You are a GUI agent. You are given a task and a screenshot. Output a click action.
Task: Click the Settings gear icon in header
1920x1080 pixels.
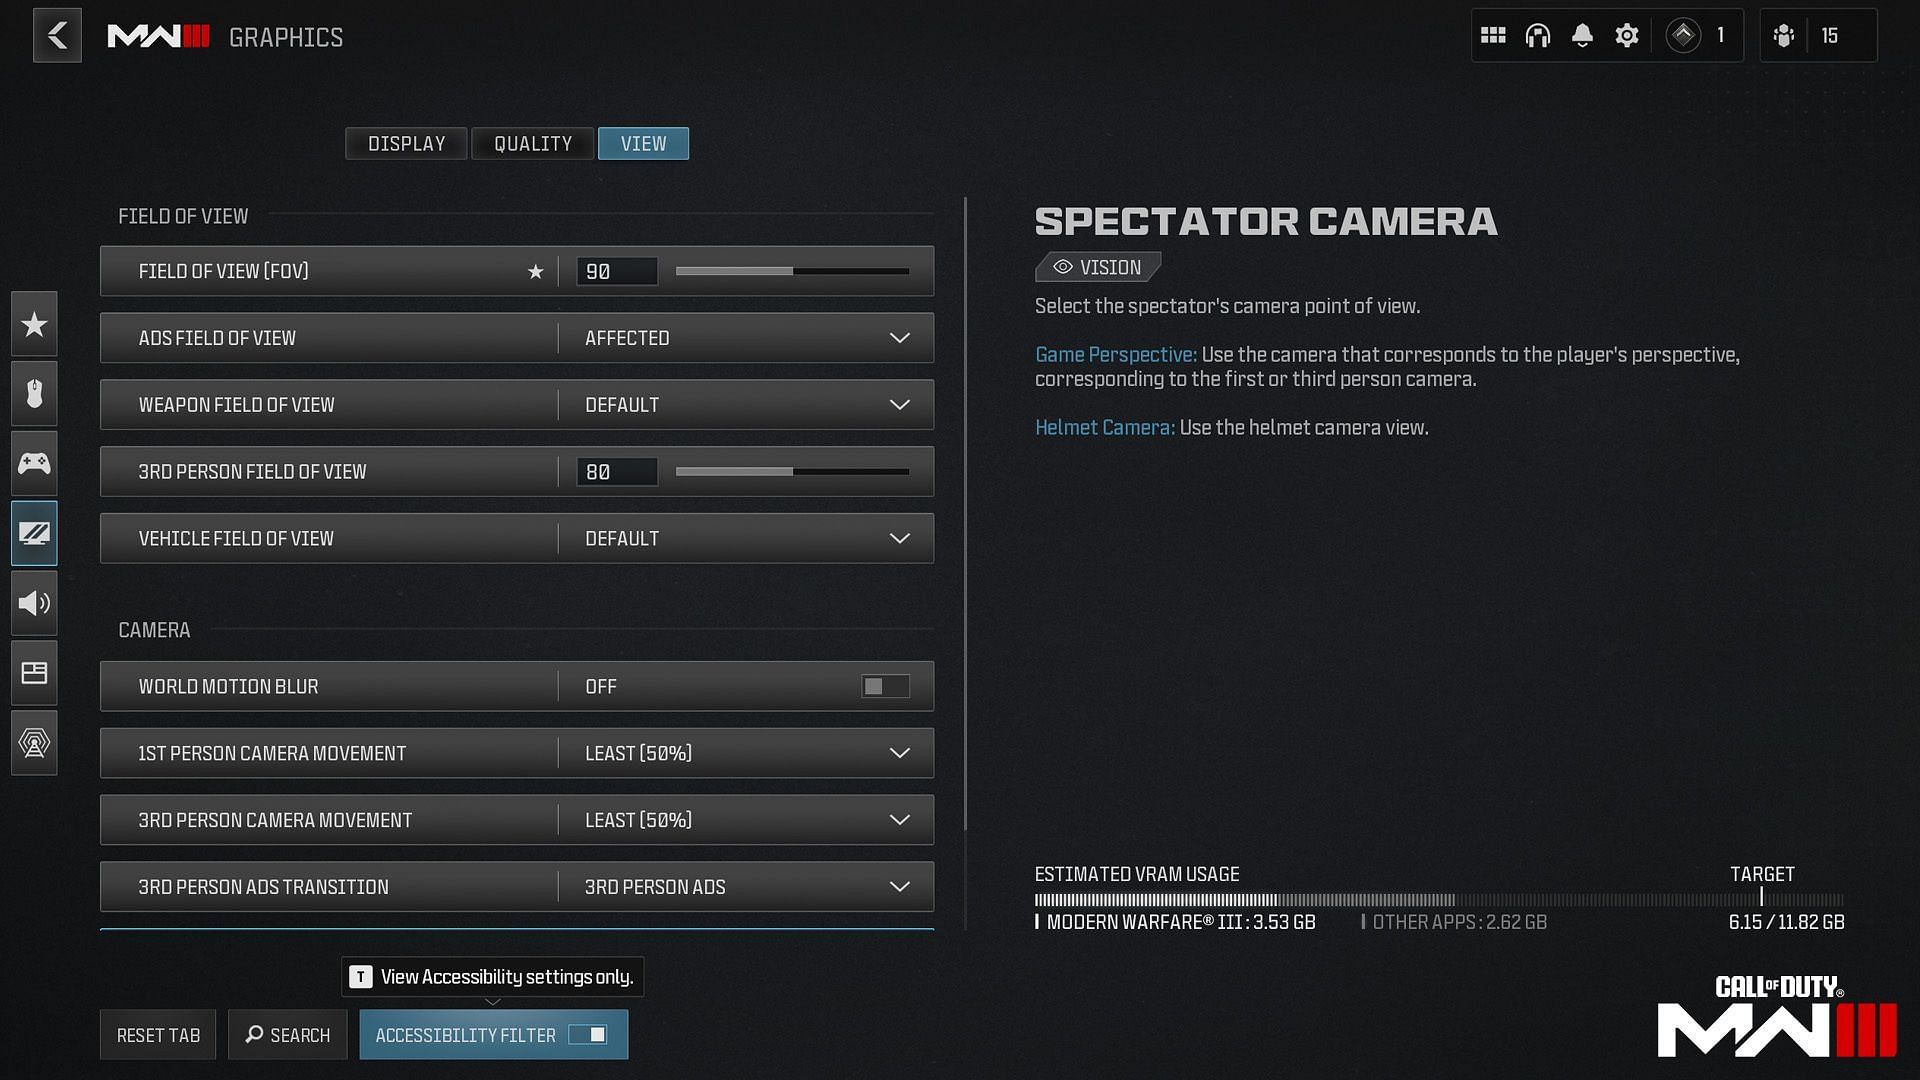click(x=1626, y=36)
